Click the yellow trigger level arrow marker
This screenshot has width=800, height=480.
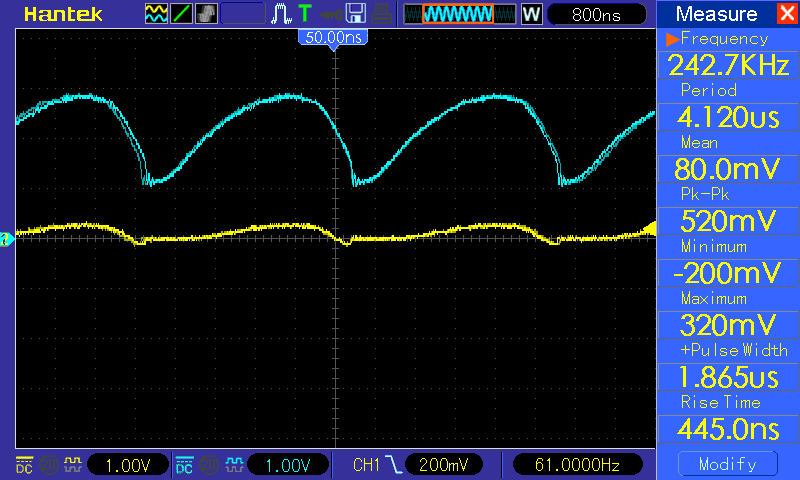pyautogui.click(x=649, y=229)
